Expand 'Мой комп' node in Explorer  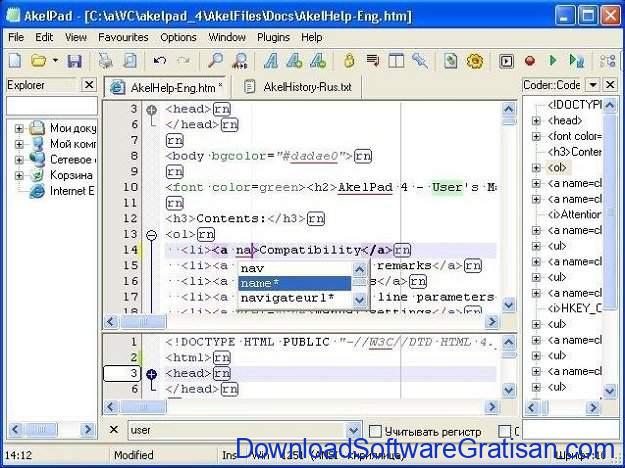[x=19, y=144]
